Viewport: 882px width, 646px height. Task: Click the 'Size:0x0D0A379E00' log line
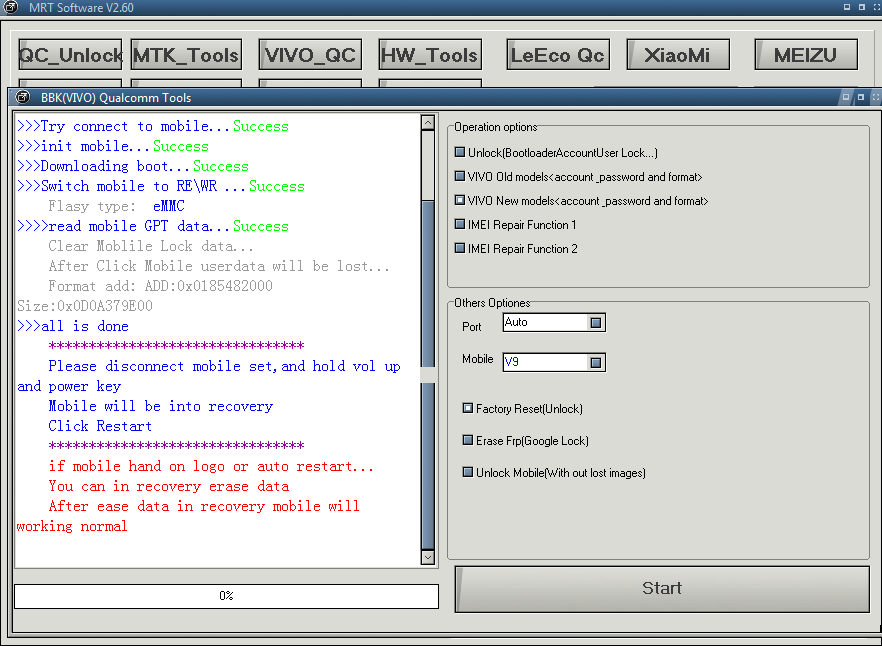[x=85, y=306]
